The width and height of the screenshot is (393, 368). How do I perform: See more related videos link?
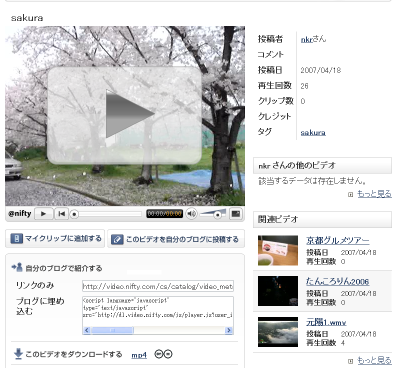[374, 360]
